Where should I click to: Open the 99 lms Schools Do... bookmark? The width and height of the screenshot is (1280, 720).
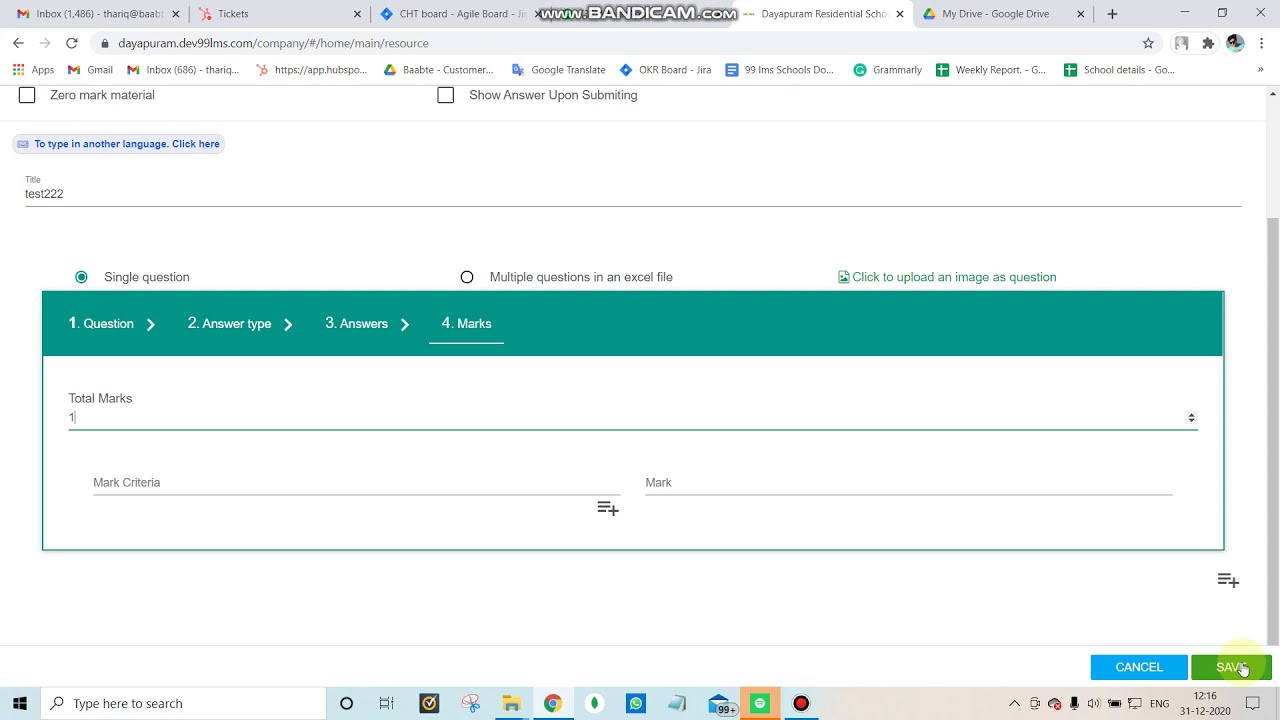tap(779, 70)
